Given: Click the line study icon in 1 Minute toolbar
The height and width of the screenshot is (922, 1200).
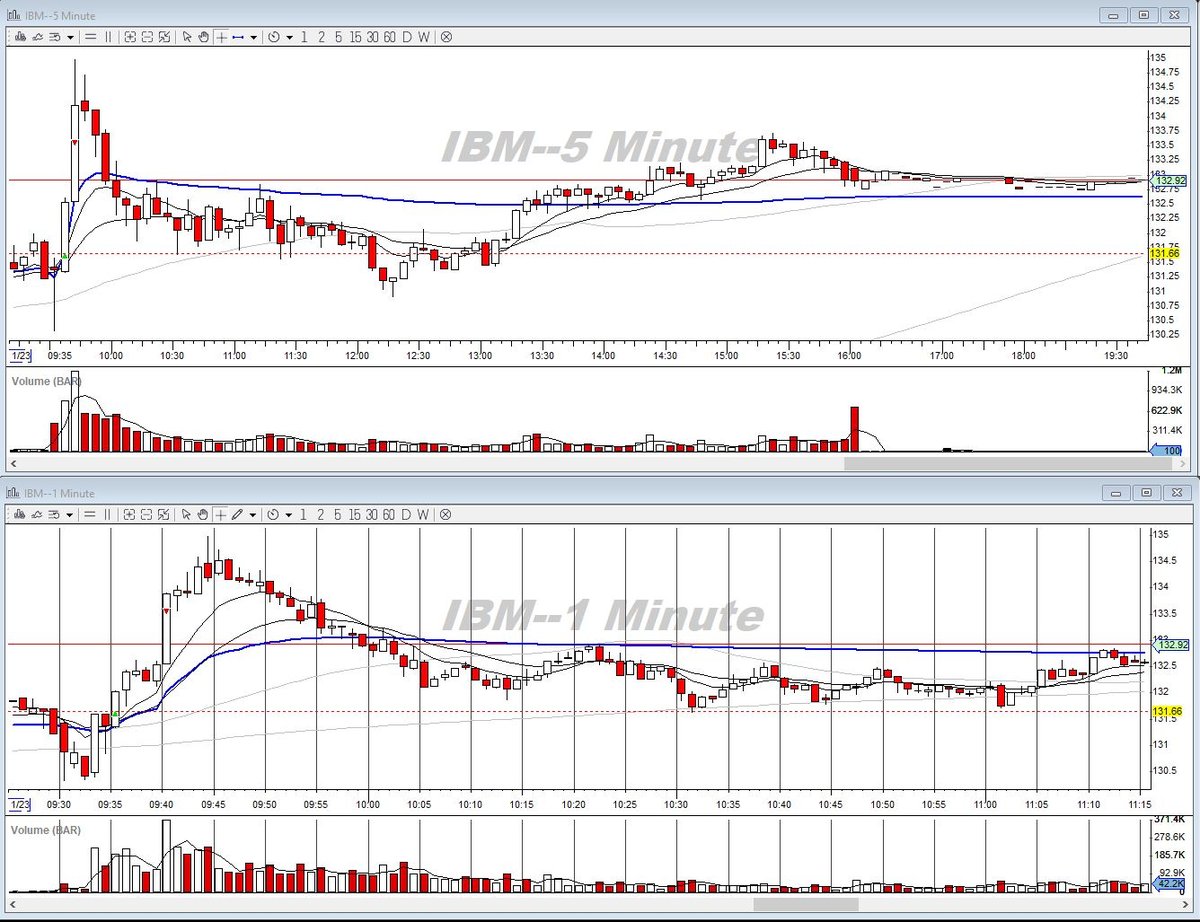Looking at the screenshot, I should point(37,515).
